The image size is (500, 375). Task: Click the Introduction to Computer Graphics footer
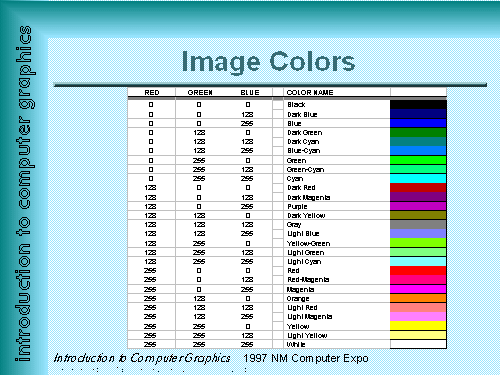(x=142, y=358)
